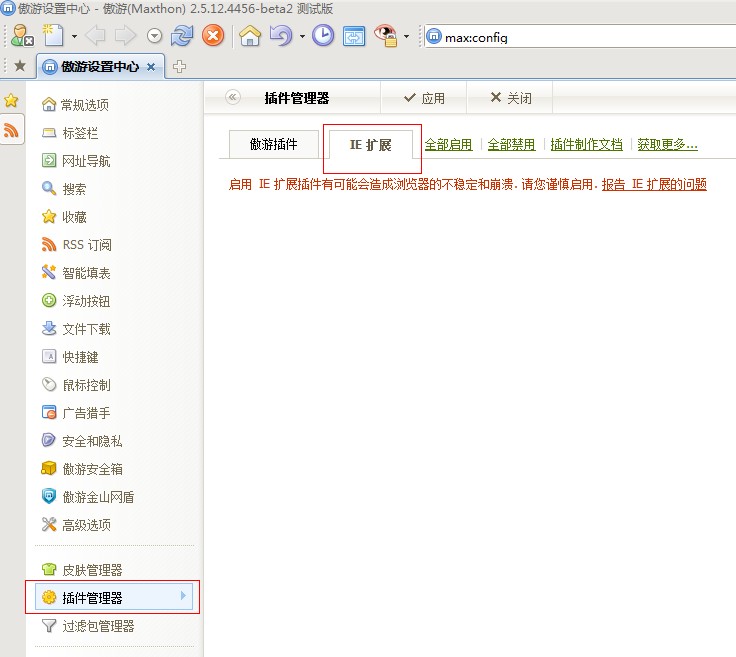Screen dimensions: 736x657
Task: Open 搜索 settings
Action: 63,189
